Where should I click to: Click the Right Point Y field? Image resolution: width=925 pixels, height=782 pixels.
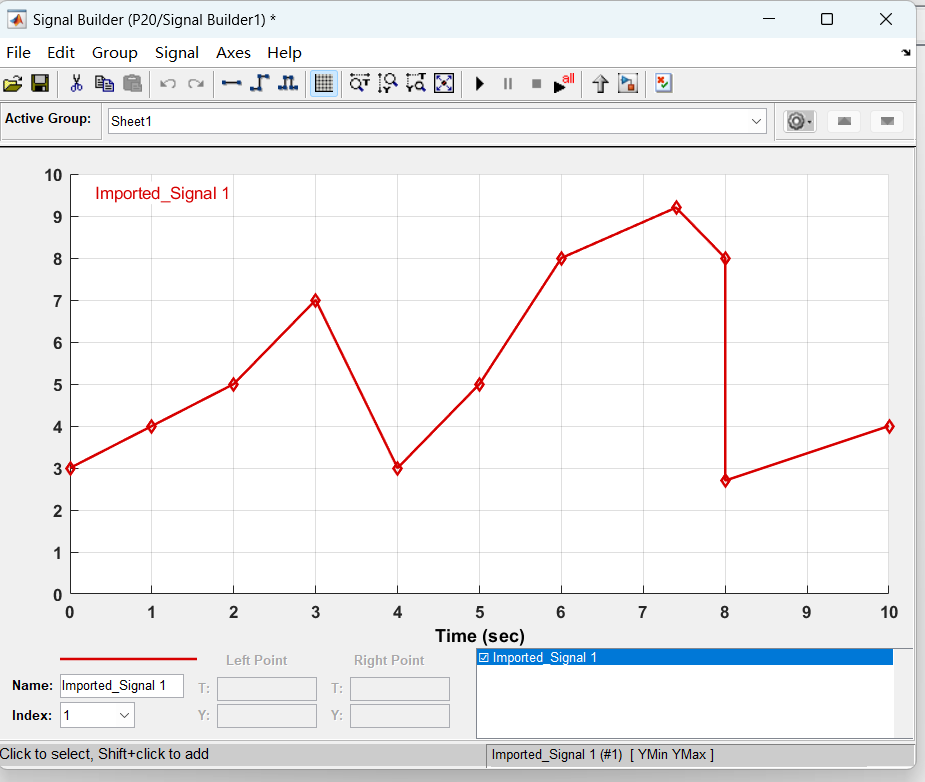pyautogui.click(x=399, y=716)
